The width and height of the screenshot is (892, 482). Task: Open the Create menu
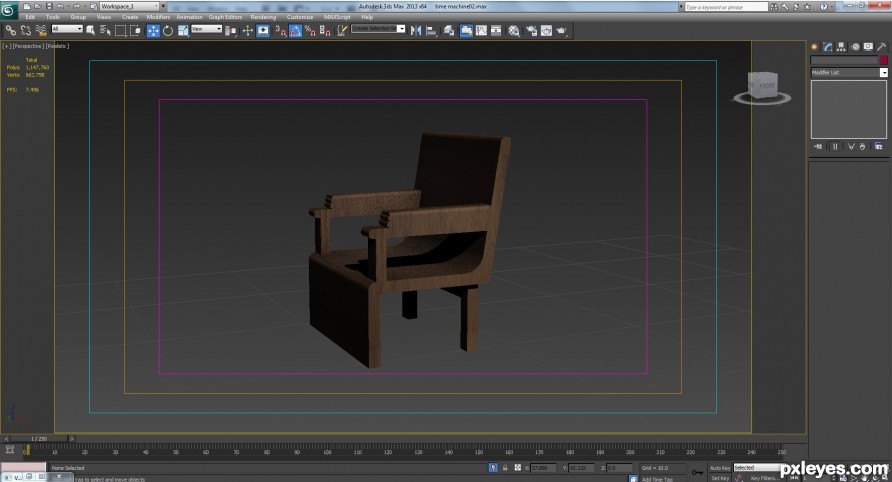(x=130, y=17)
